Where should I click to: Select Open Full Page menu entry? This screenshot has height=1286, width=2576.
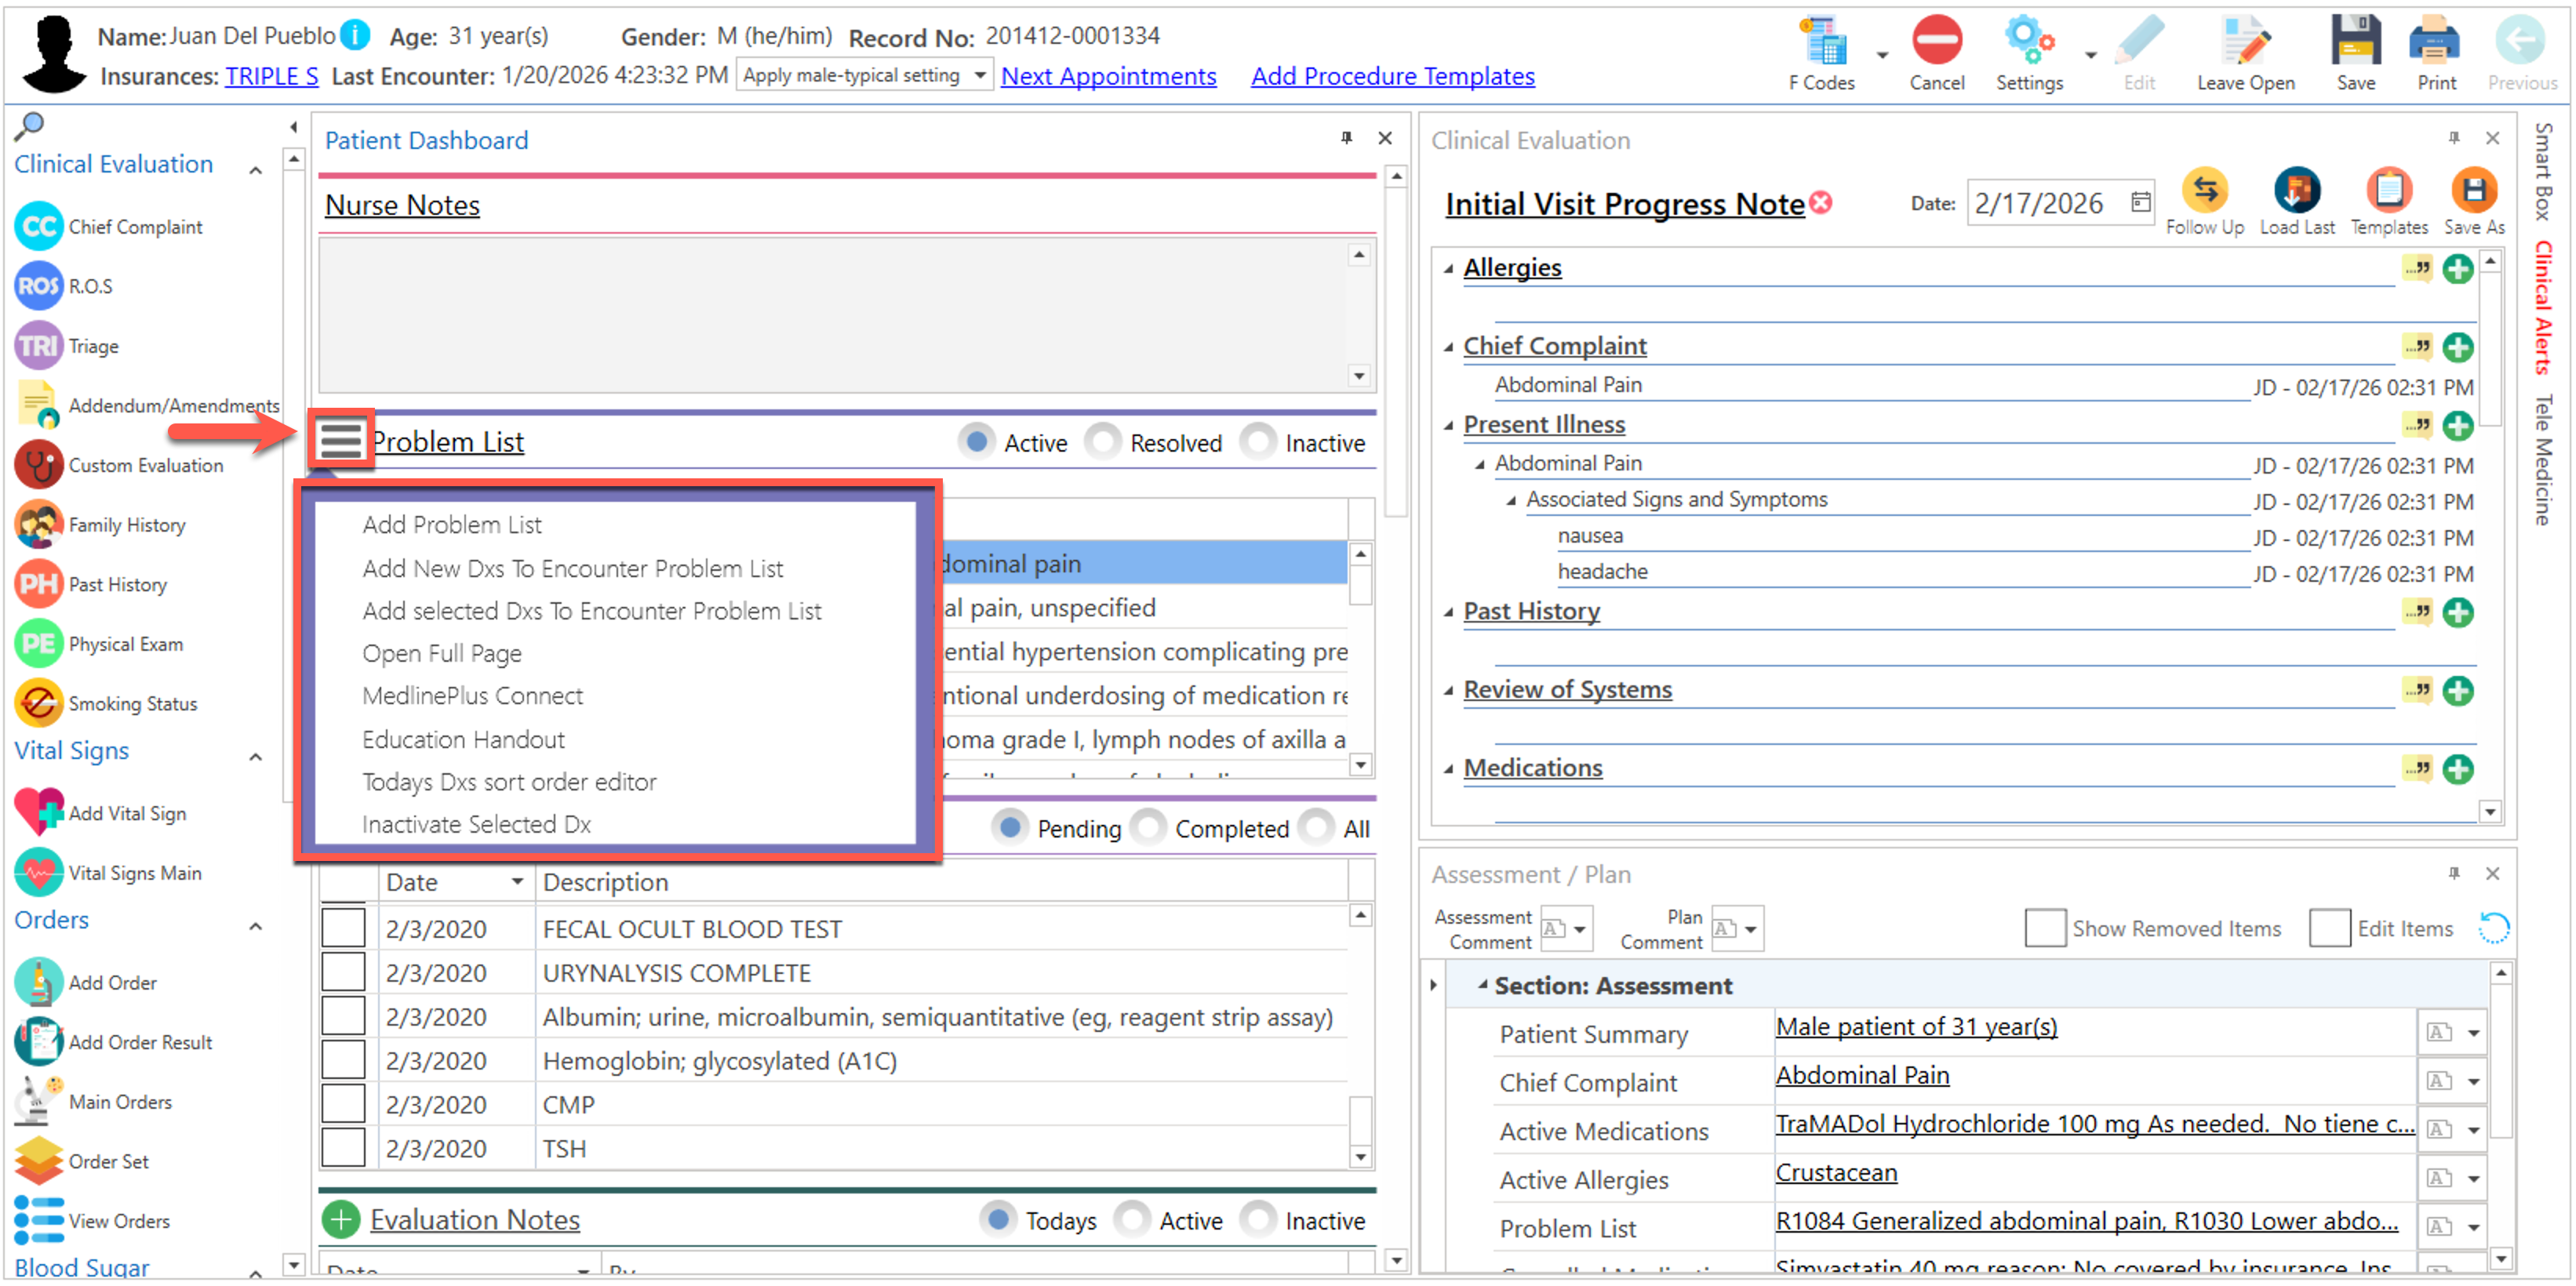tap(442, 653)
